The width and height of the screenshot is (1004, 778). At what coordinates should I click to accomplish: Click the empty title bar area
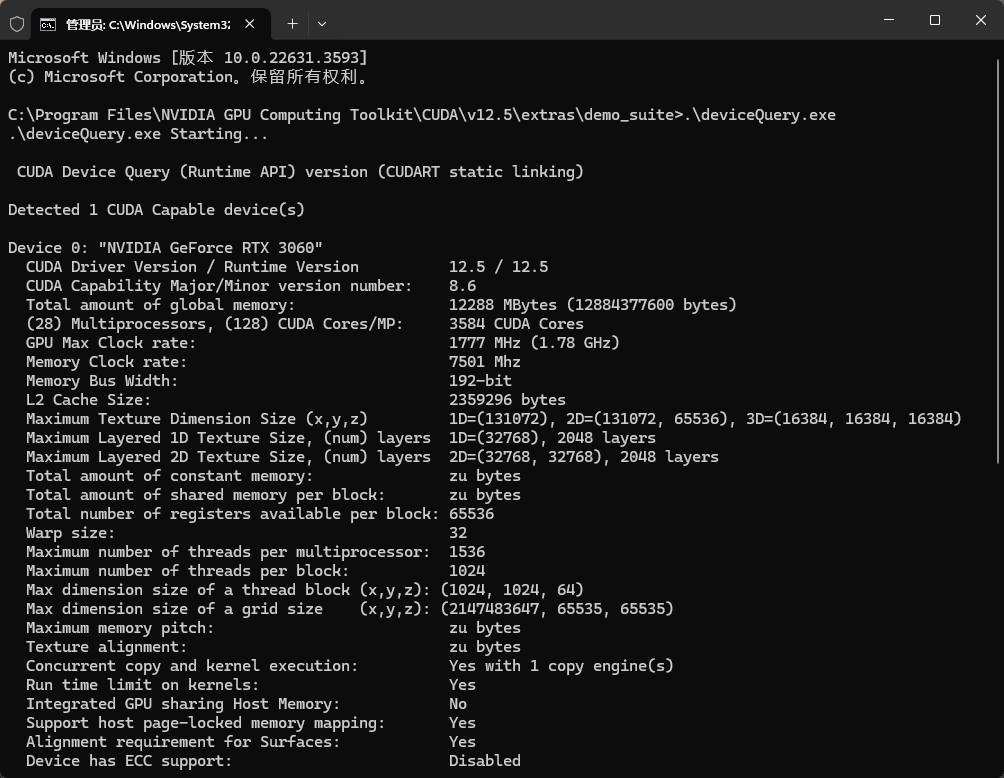600,20
